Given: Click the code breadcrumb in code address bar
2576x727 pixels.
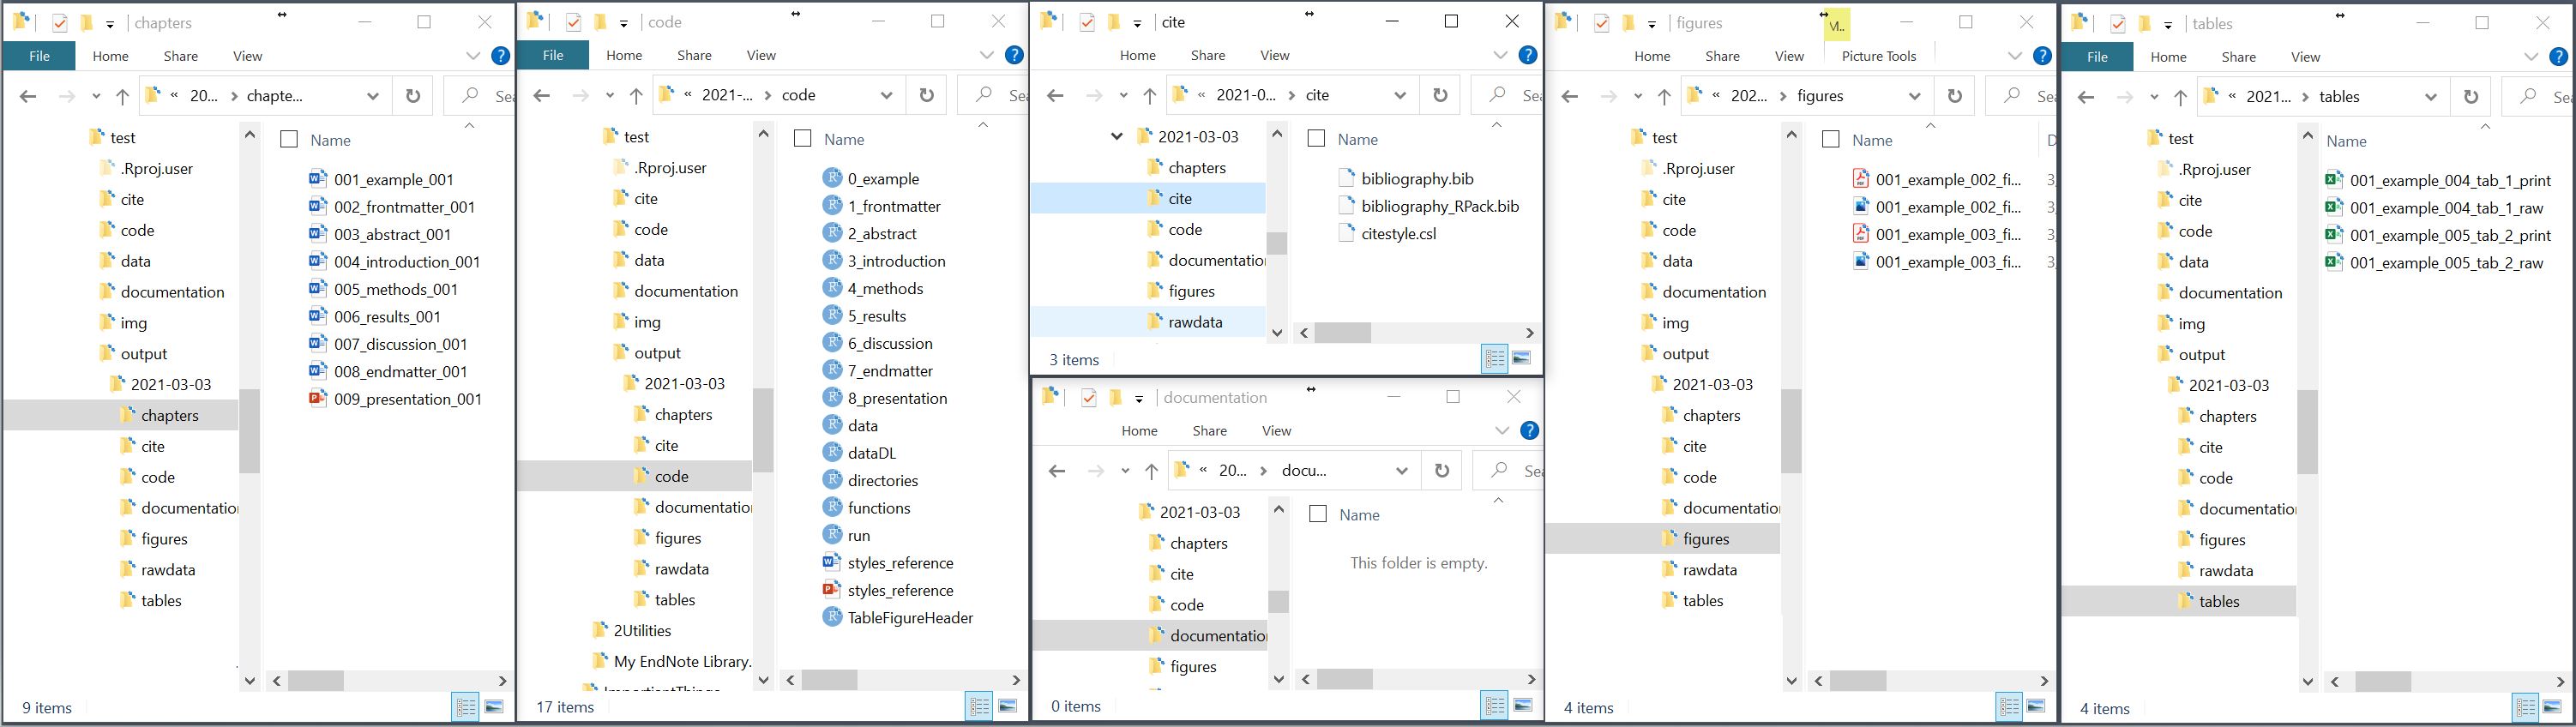Looking at the screenshot, I should pos(798,95).
